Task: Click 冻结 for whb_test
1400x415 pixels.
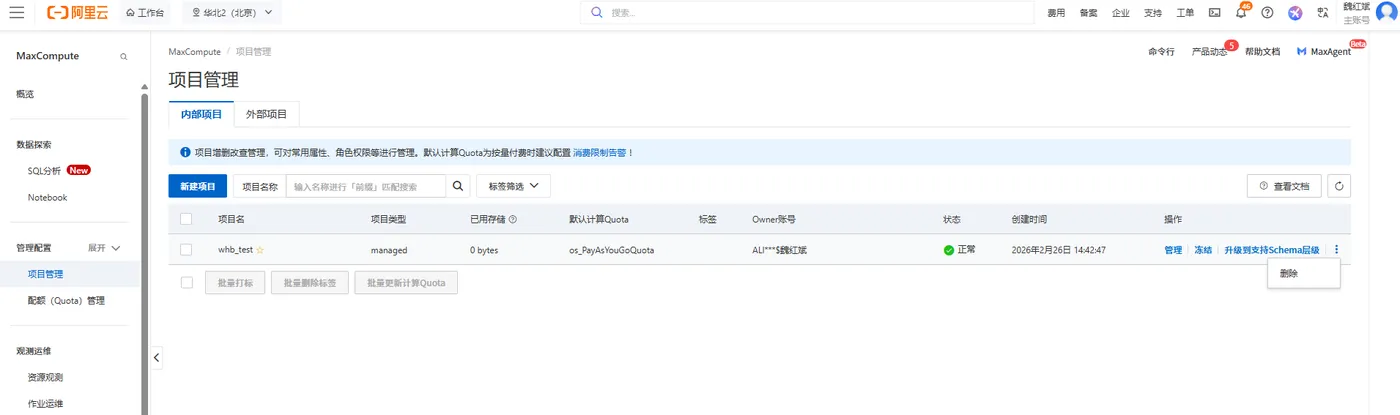Action: point(1203,250)
